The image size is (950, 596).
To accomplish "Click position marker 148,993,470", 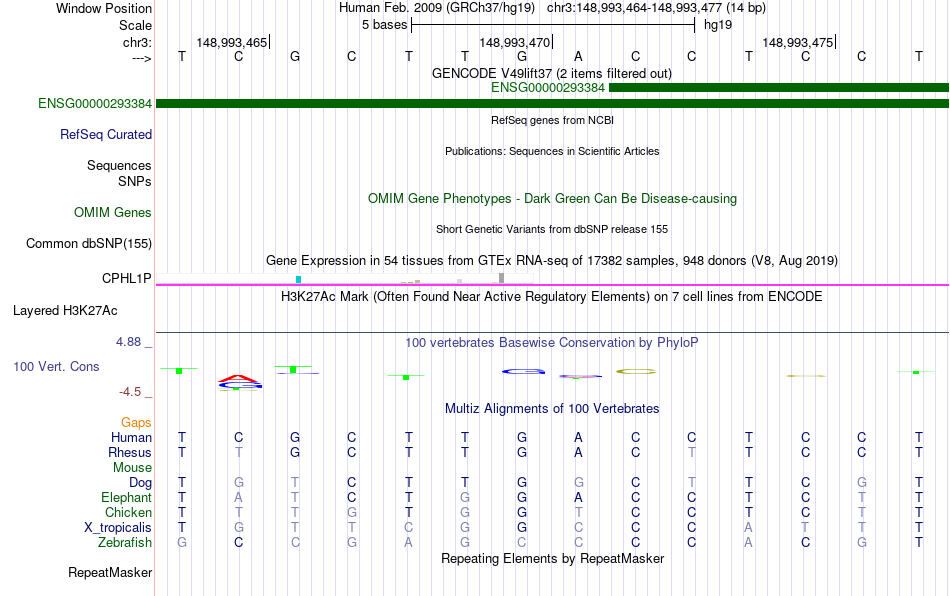I will point(516,42).
